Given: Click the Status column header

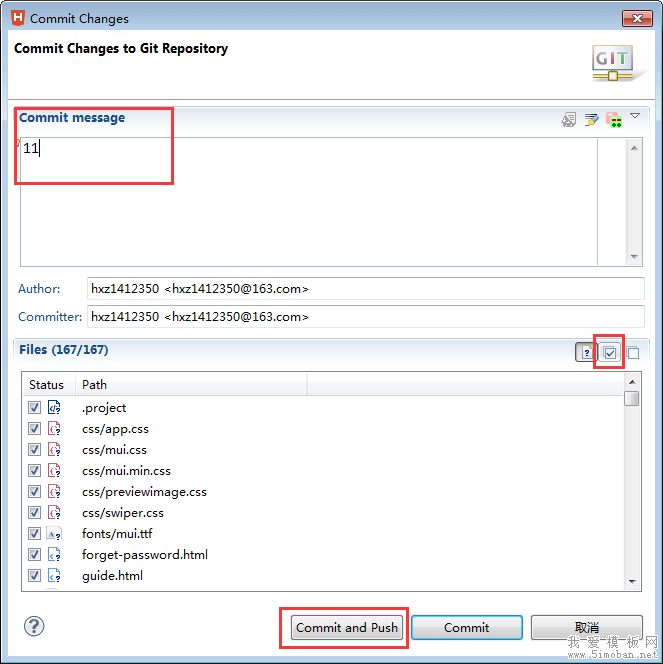Looking at the screenshot, I should [47, 385].
